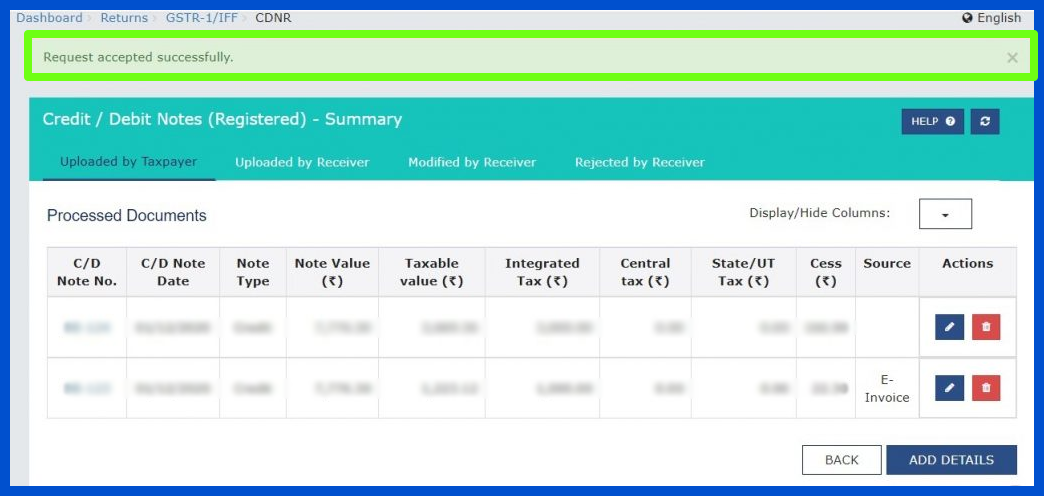Switch to the Modified by Receiver tab
This screenshot has width=1044, height=496.
(472, 162)
